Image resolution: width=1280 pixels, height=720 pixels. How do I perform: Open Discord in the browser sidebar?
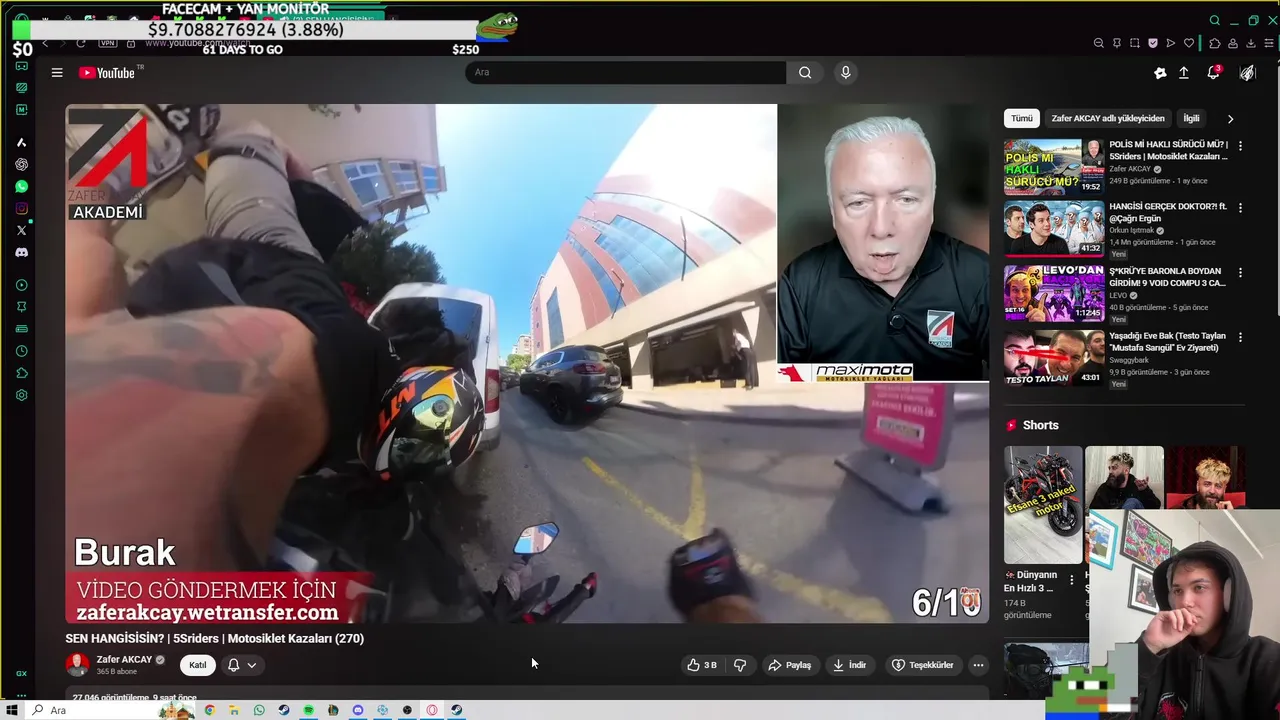(x=22, y=253)
